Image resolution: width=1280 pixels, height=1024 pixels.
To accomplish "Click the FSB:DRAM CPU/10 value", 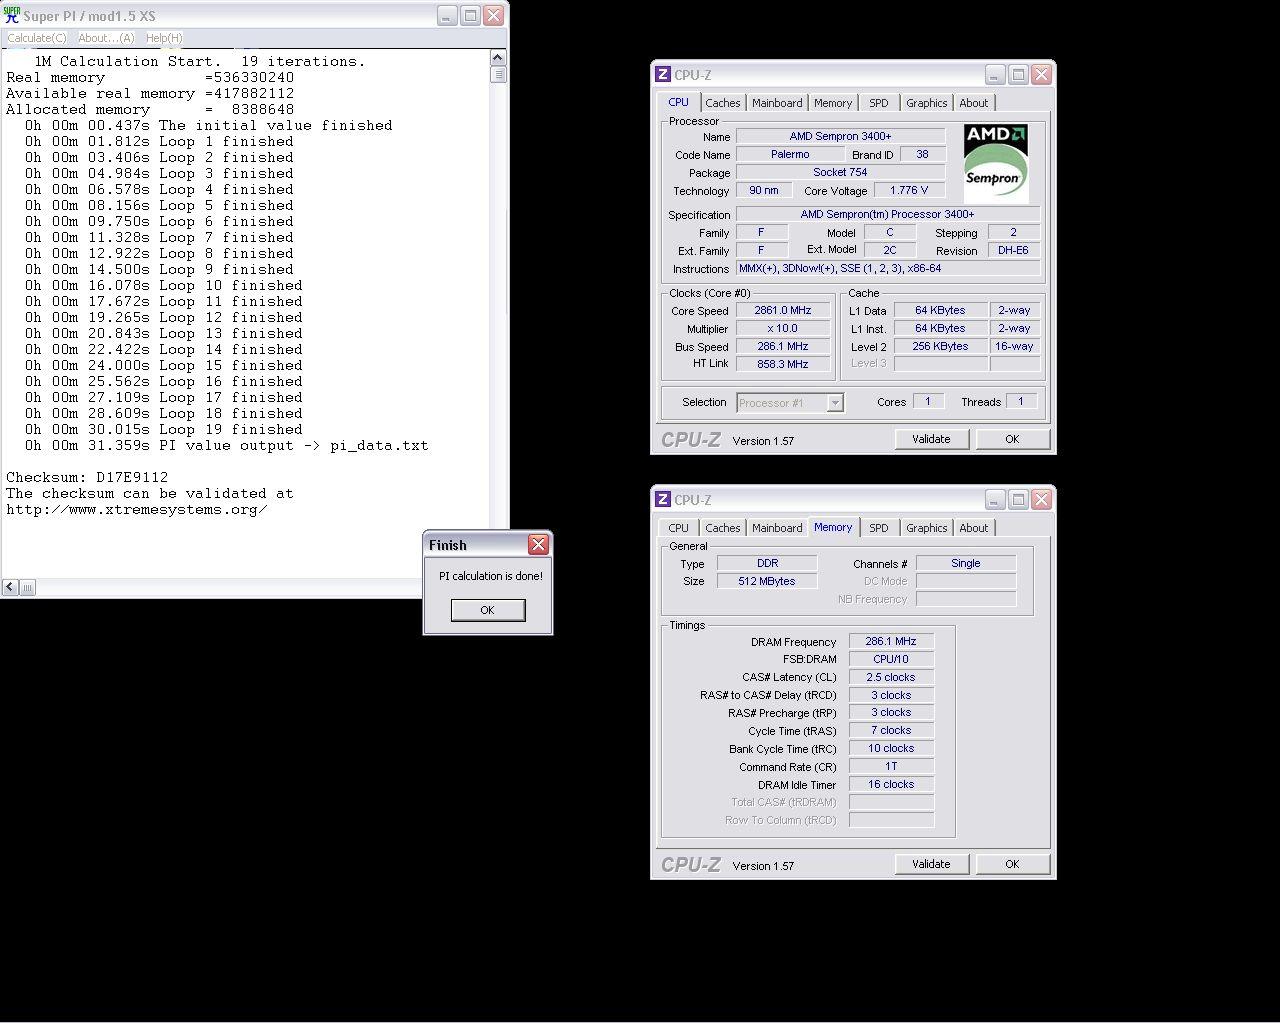I will click(x=891, y=660).
